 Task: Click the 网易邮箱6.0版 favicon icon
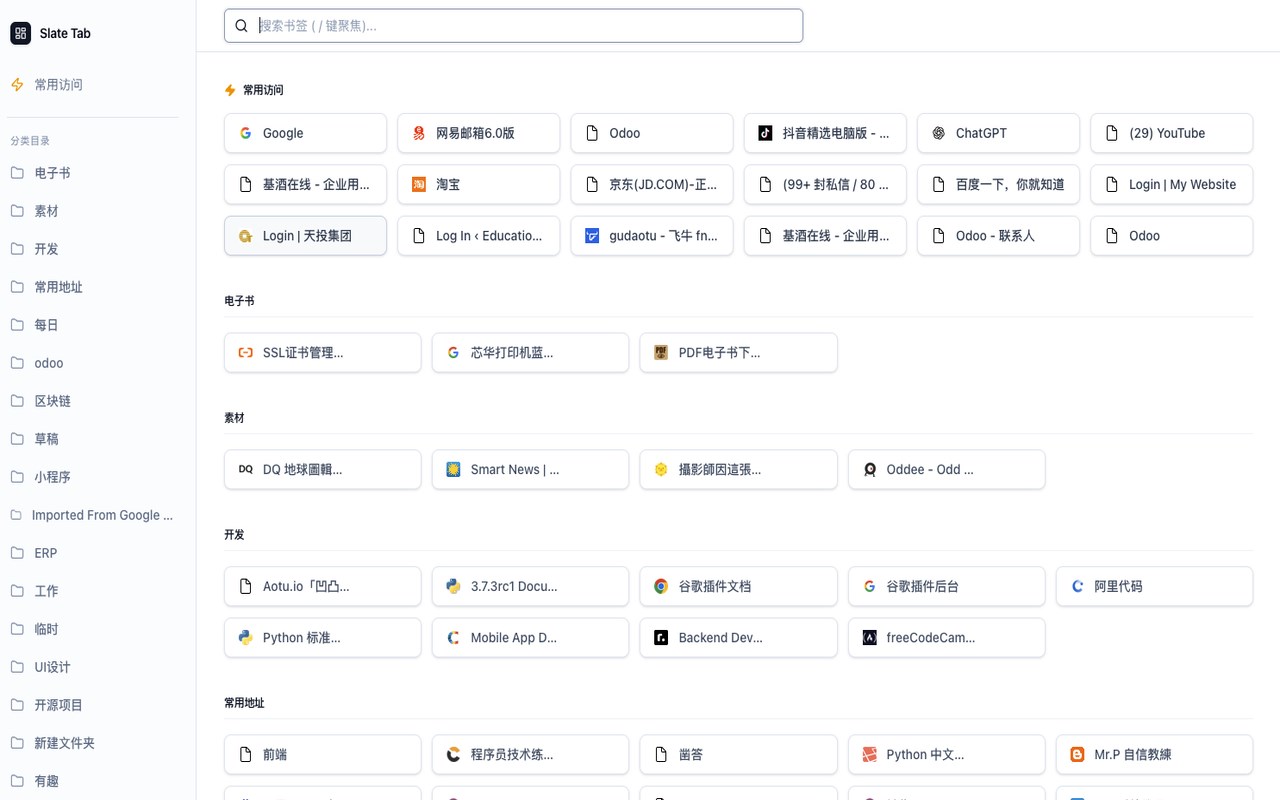click(419, 133)
